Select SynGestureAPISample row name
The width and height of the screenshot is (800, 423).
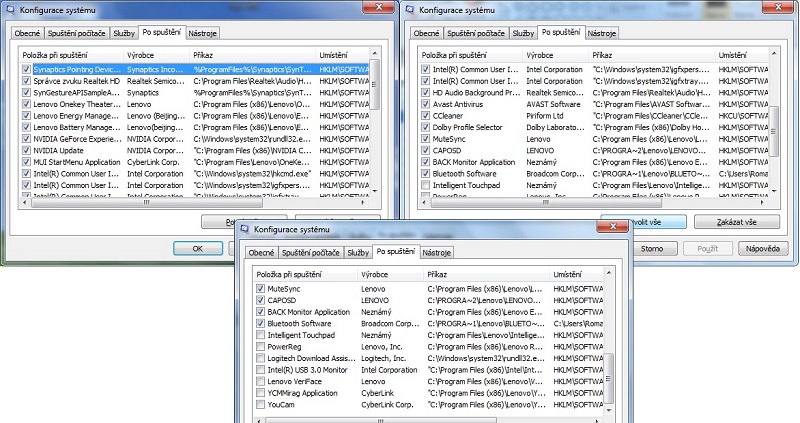coord(77,93)
